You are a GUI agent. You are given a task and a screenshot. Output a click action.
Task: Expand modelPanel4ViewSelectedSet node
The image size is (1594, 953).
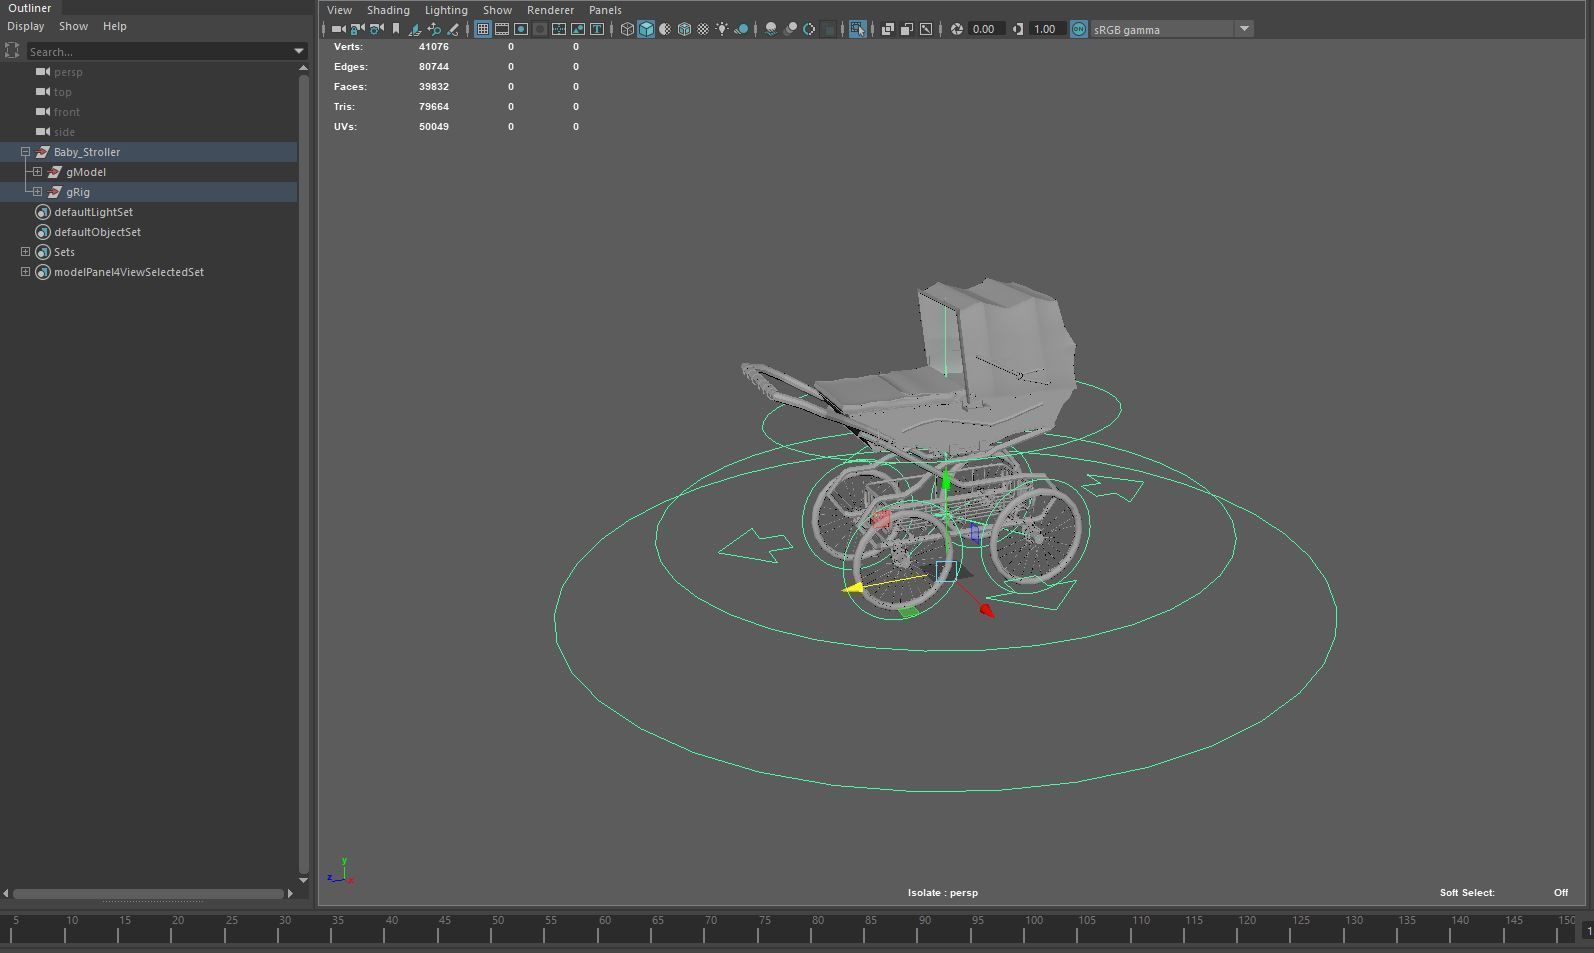25,272
